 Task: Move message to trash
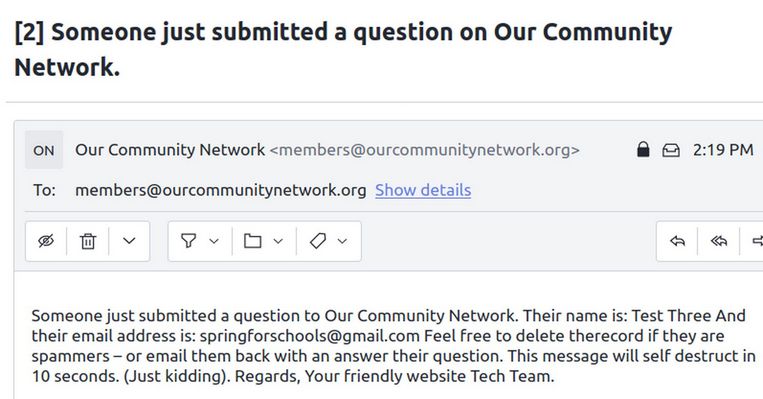(x=88, y=241)
